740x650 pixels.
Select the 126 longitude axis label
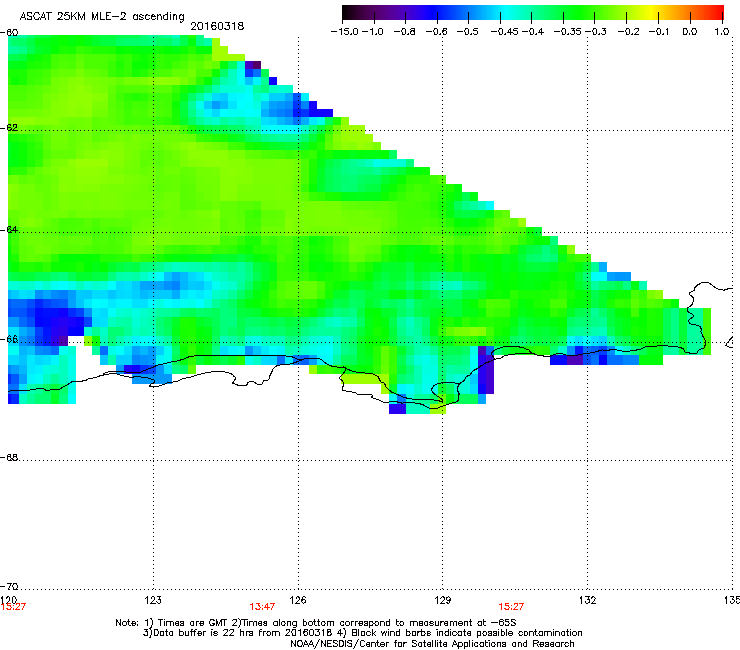pos(298,600)
